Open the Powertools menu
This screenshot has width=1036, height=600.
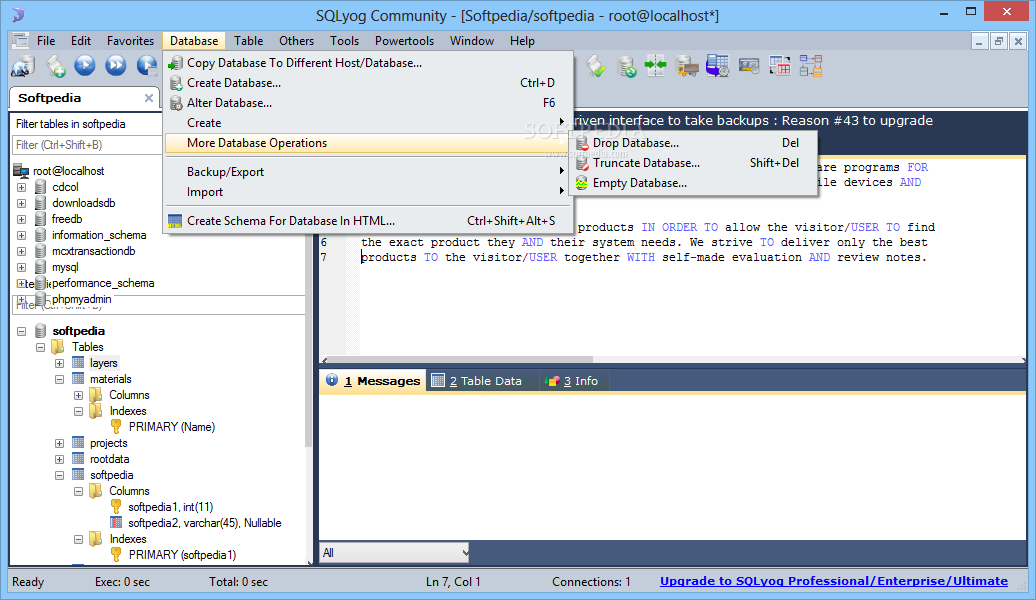click(x=404, y=41)
